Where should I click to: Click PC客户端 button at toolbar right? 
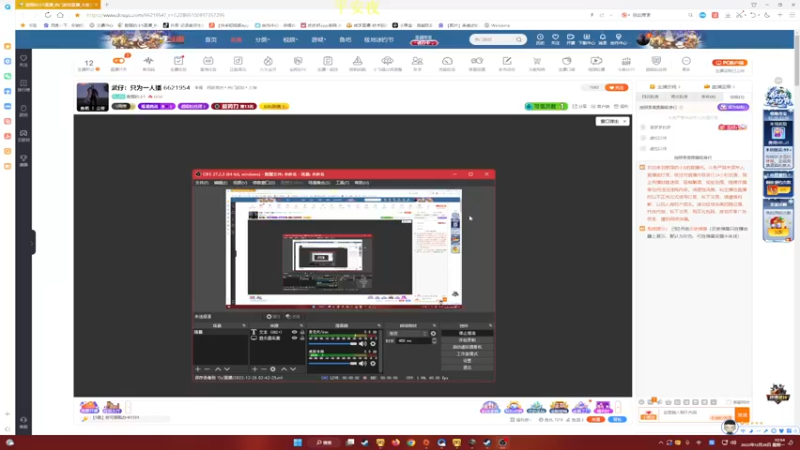730,63
